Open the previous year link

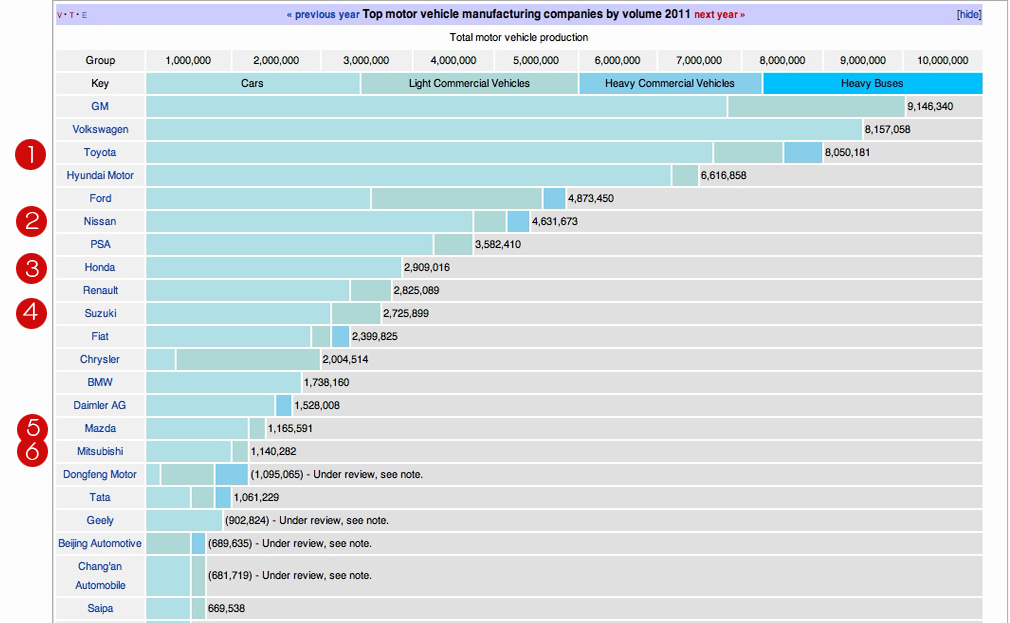click(x=323, y=15)
